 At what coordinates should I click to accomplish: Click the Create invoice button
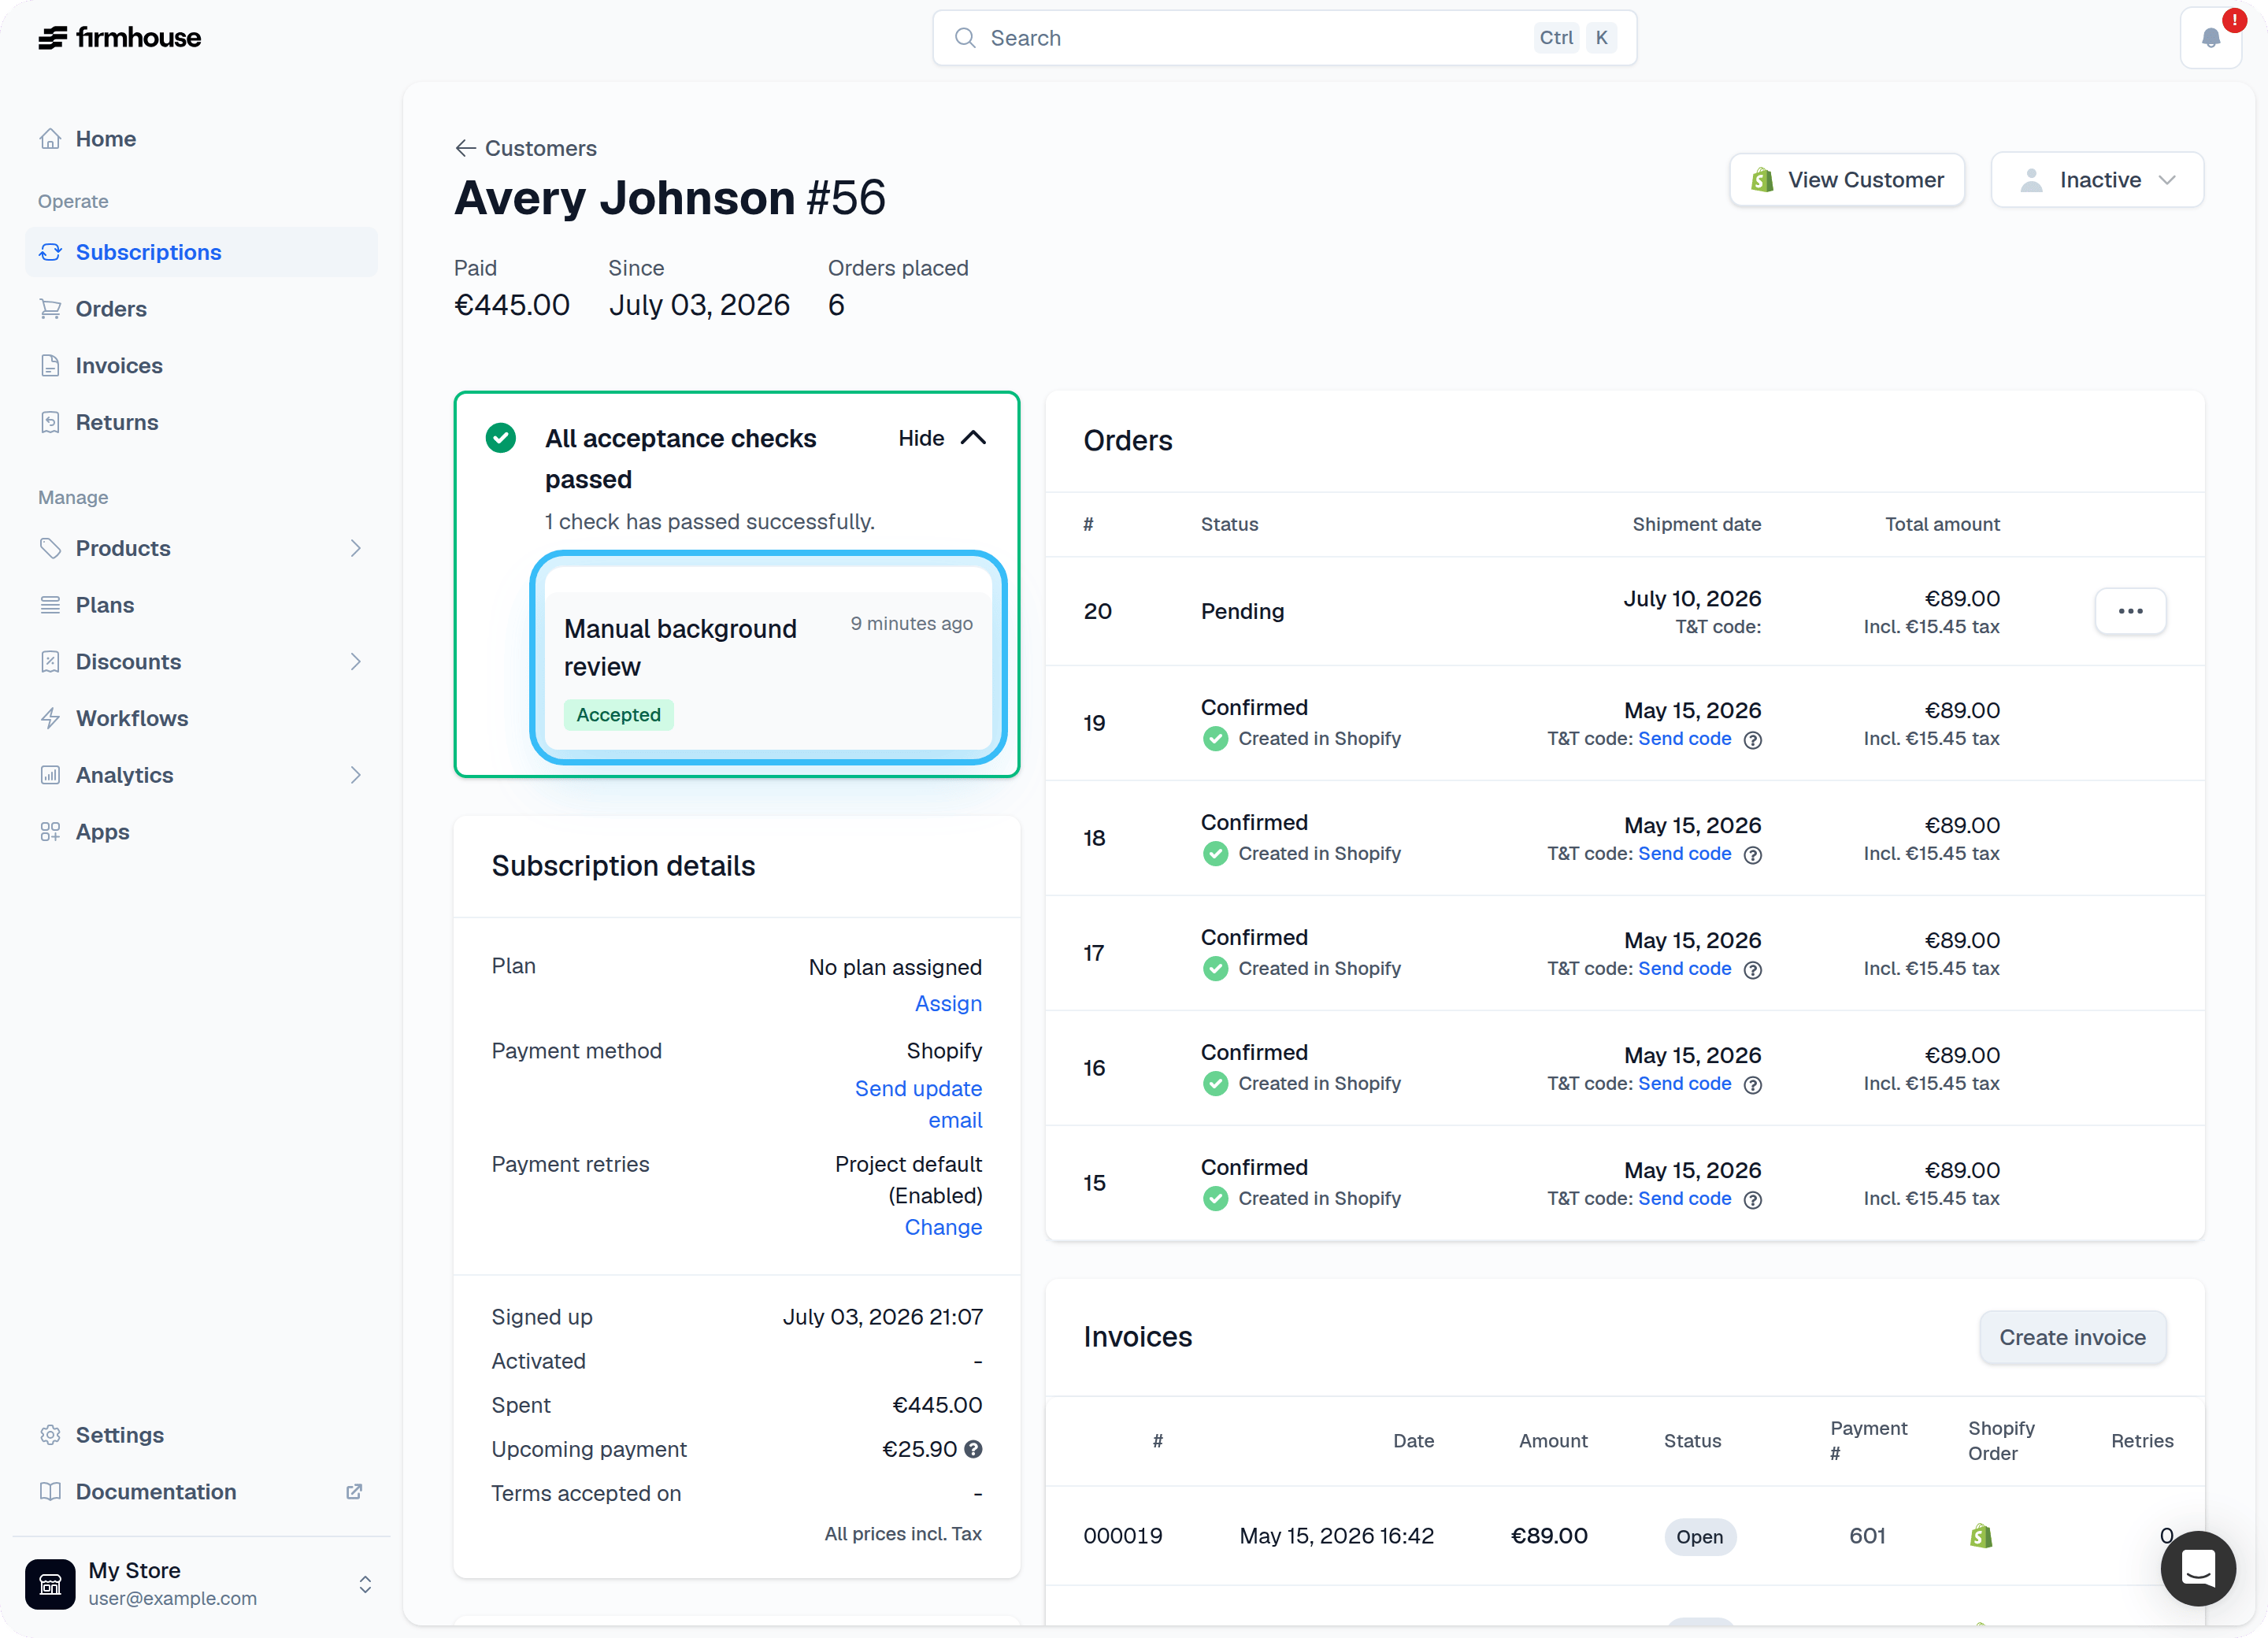[x=2072, y=1337]
